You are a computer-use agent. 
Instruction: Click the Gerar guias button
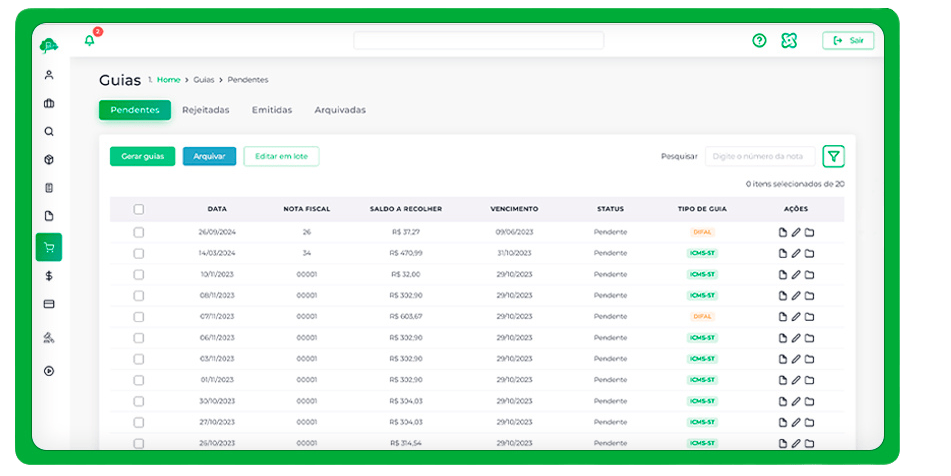[x=143, y=156]
